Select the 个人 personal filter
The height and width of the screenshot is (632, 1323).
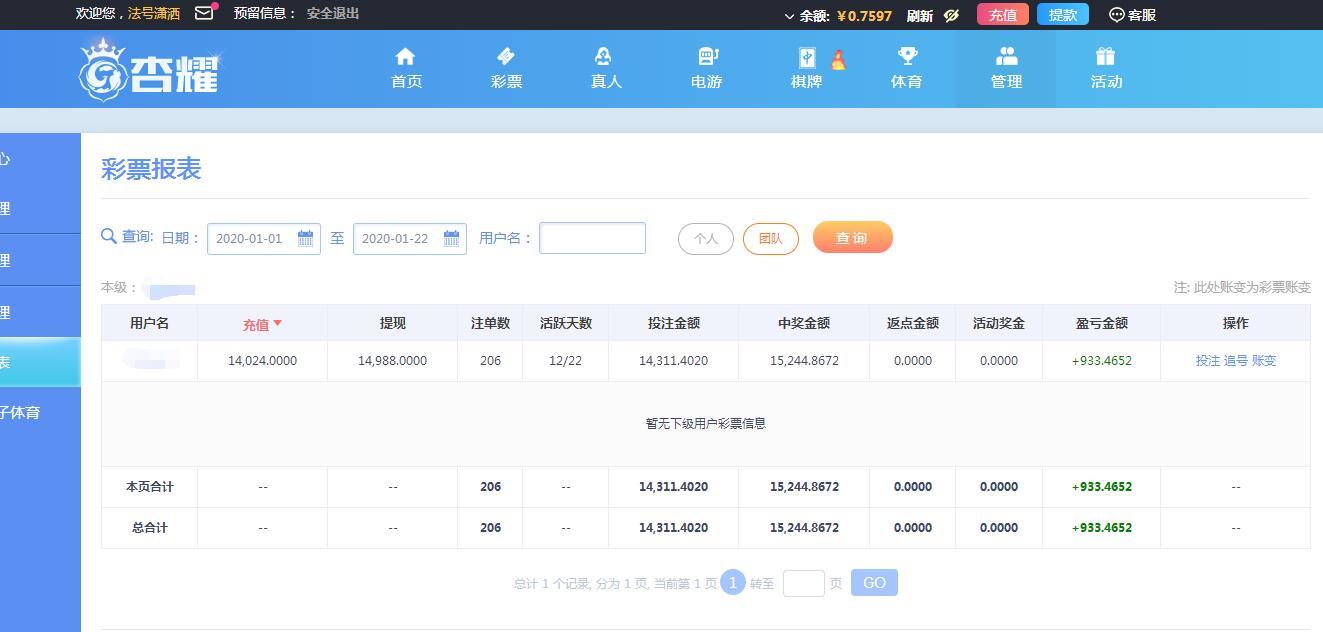pyautogui.click(x=706, y=238)
